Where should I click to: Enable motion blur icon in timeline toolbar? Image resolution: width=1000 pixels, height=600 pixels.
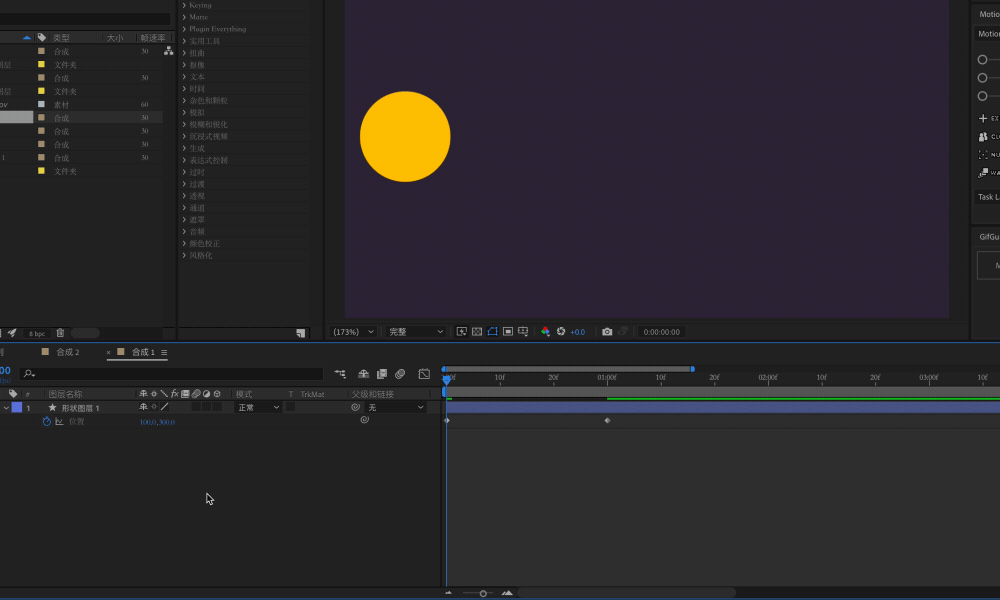(400, 374)
